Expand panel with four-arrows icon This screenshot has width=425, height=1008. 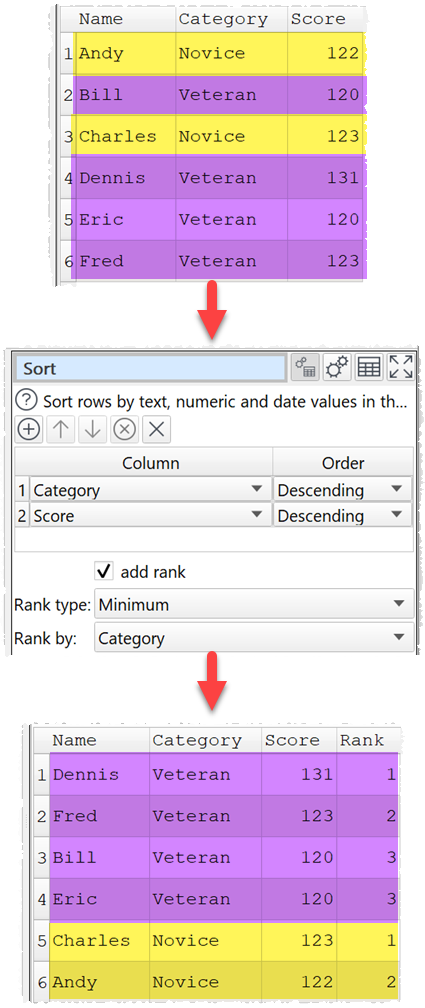click(401, 368)
